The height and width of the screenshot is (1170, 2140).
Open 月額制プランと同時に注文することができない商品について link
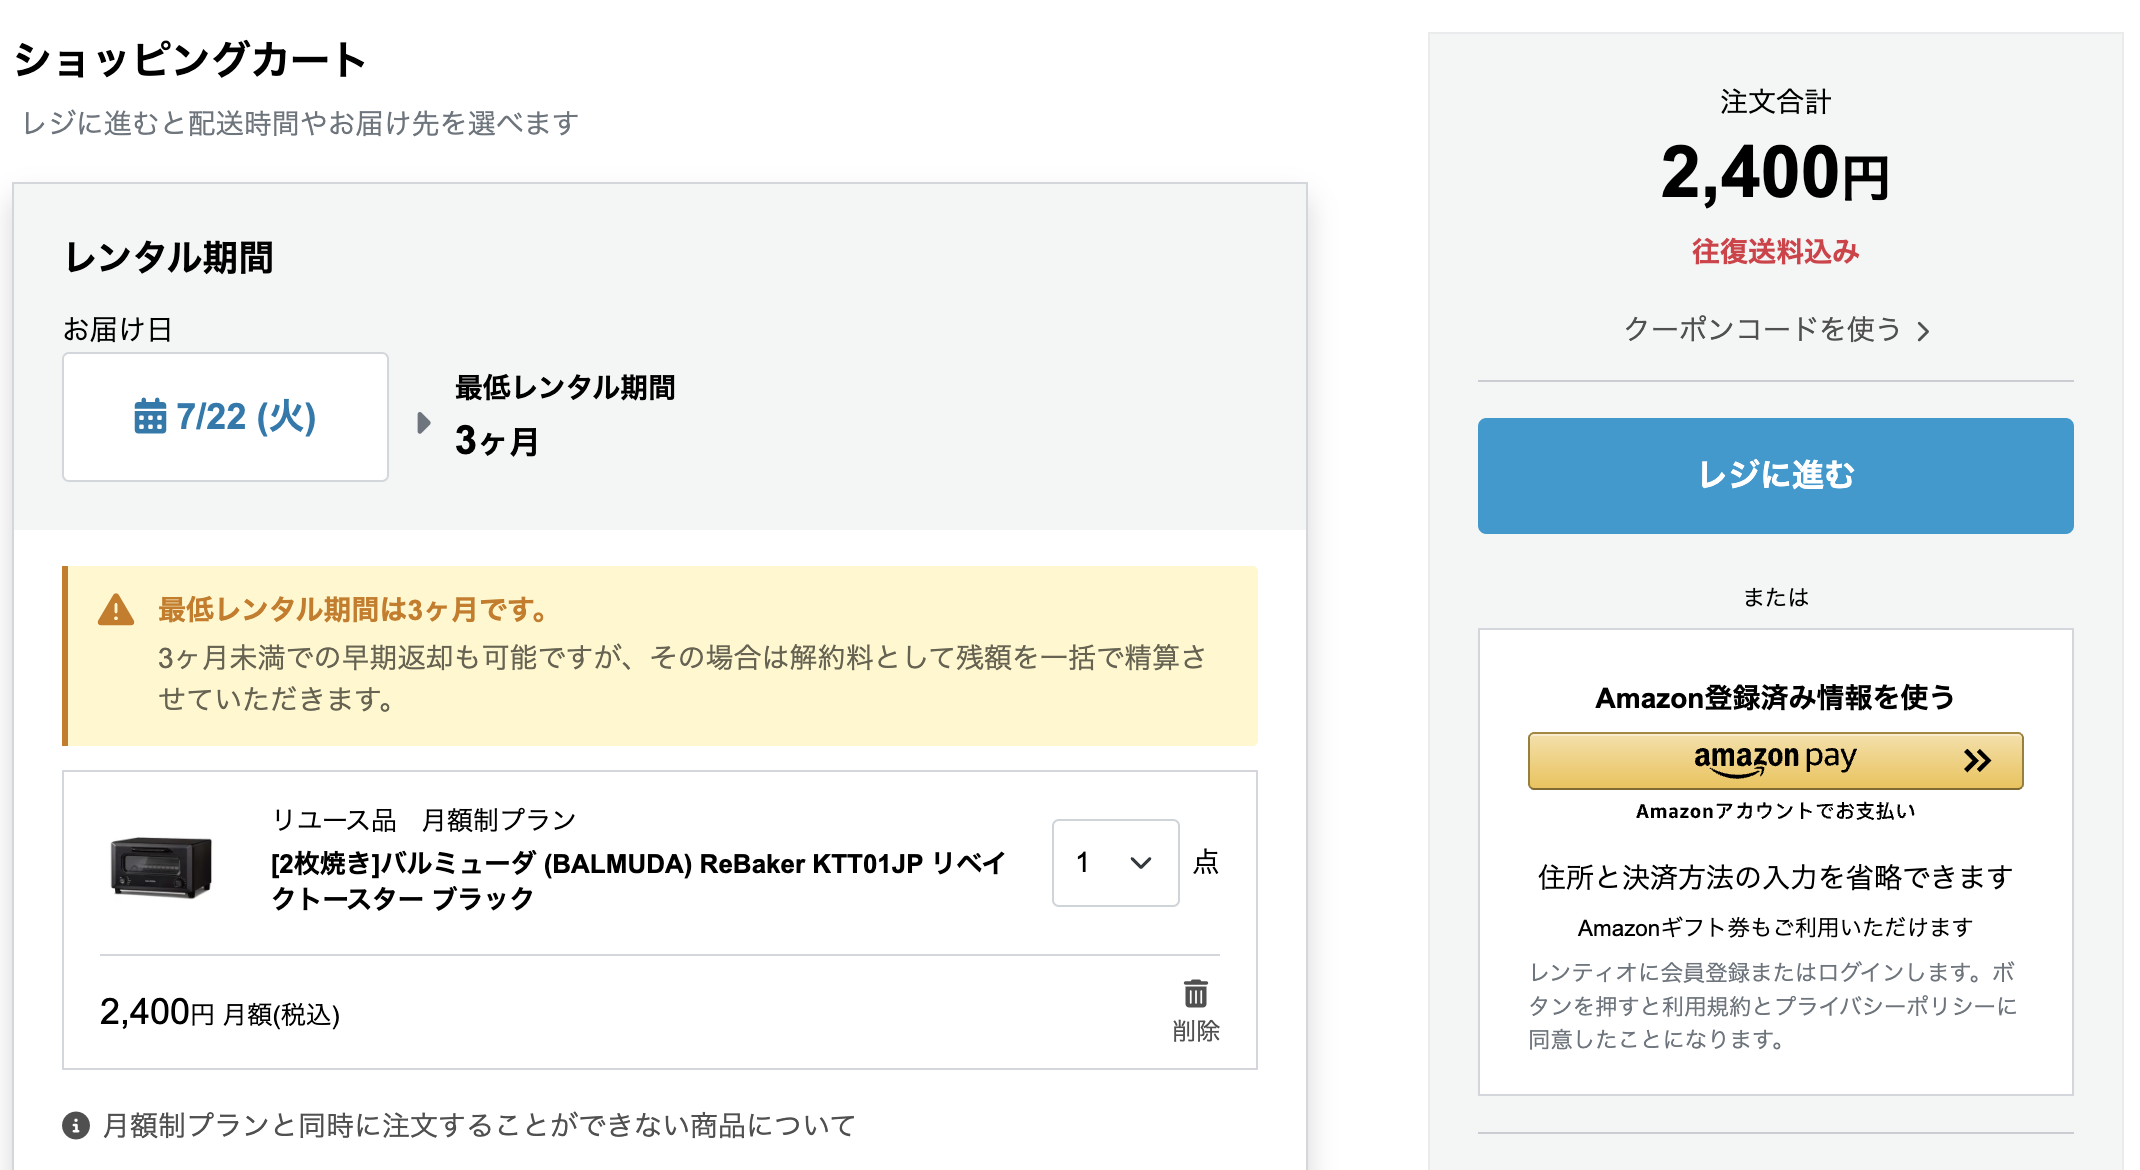(x=479, y=1125)
